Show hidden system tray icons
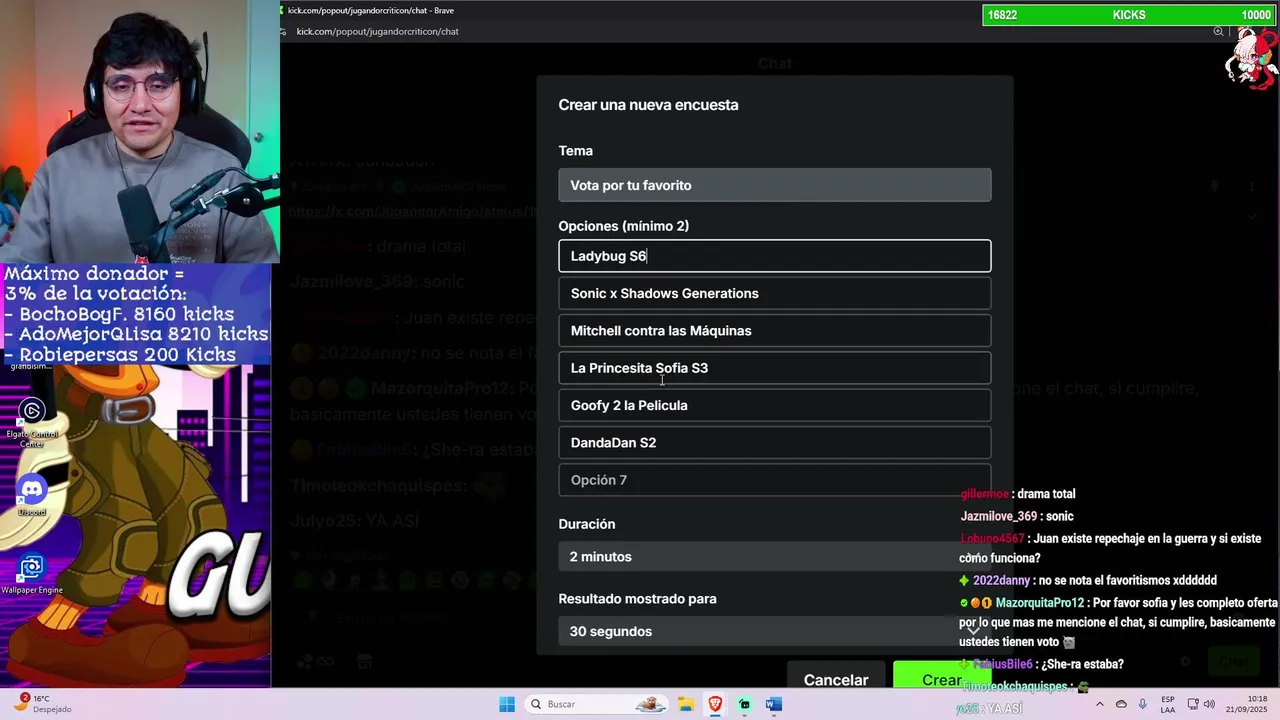This screenshot has height=720, width=1280. point(1100,704)
